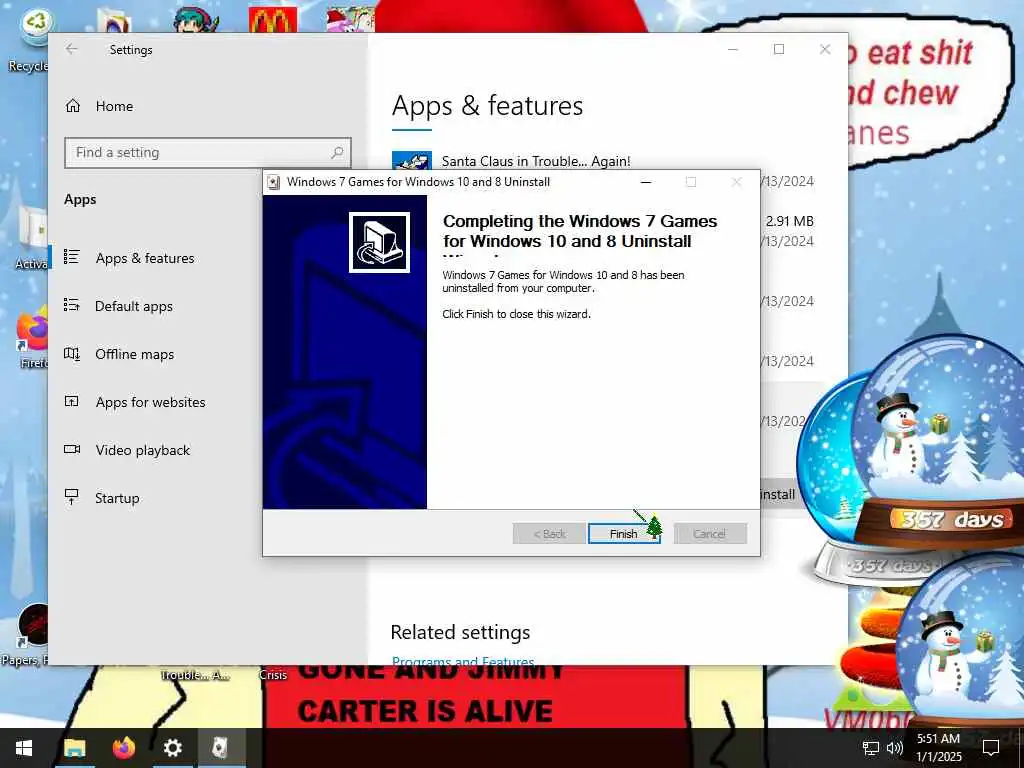1024x768 pixels.
Task: Click the Santa Claus in Trouble app icon
Action: pyautogui.click(x=411, y=161)
